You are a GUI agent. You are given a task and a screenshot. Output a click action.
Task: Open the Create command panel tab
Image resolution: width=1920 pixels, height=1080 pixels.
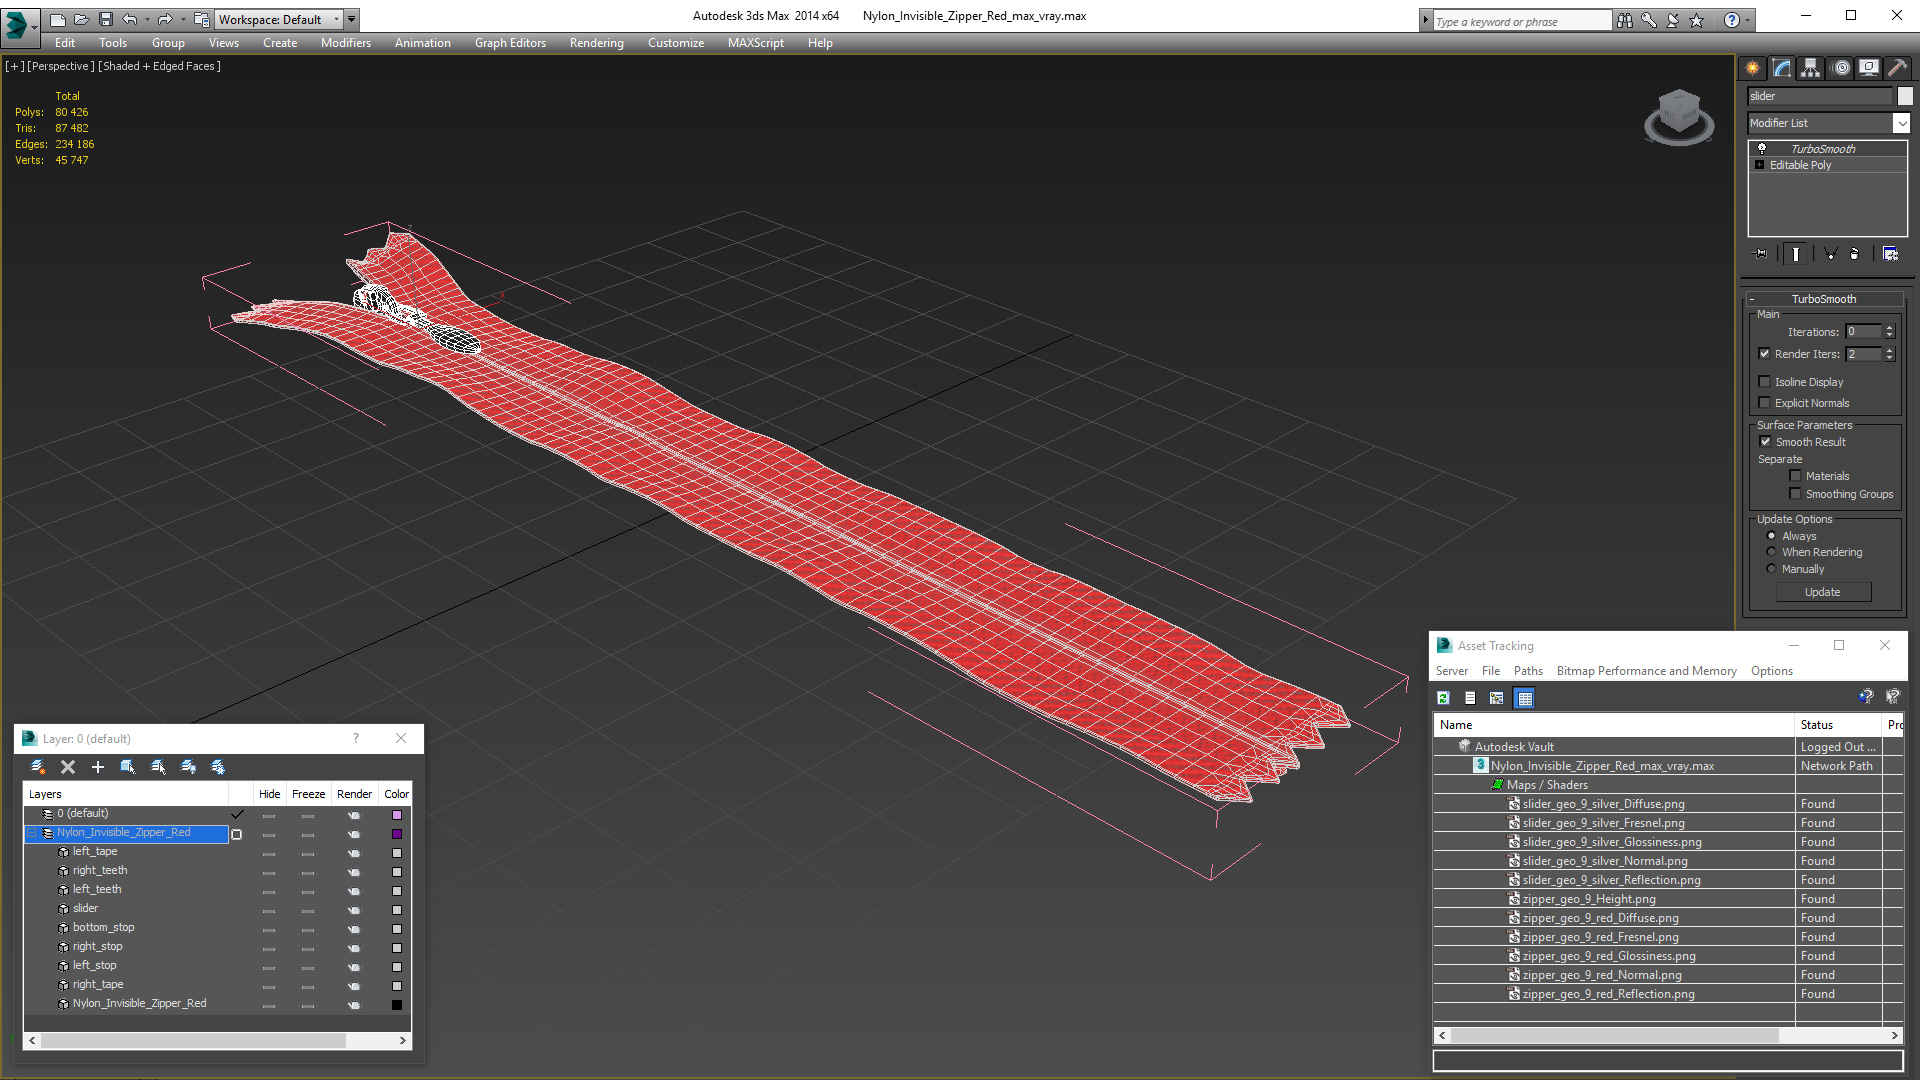[1752, 68]
